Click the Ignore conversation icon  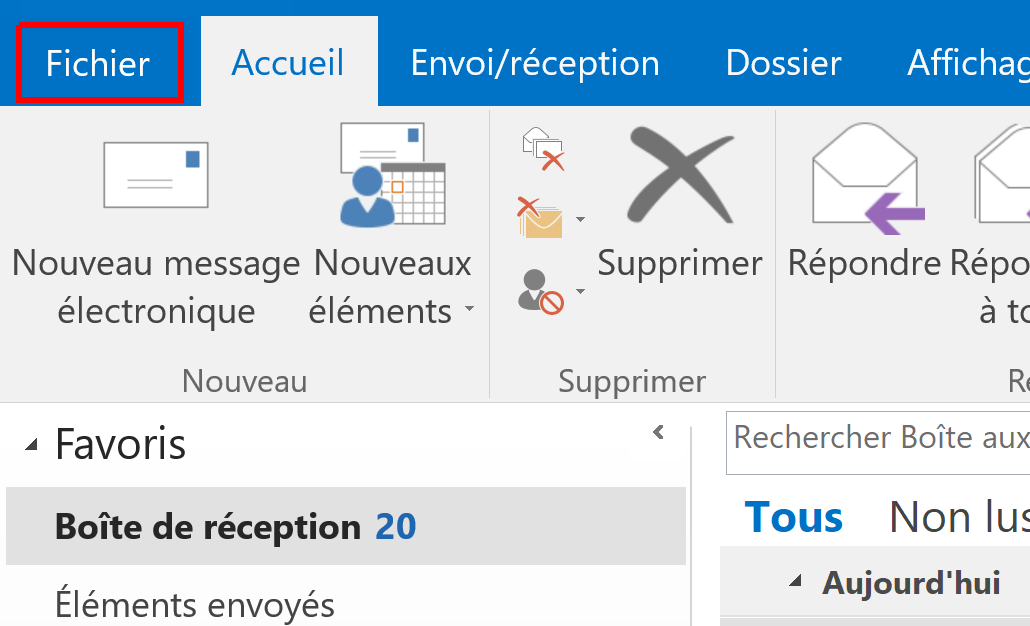coord(543,149)
